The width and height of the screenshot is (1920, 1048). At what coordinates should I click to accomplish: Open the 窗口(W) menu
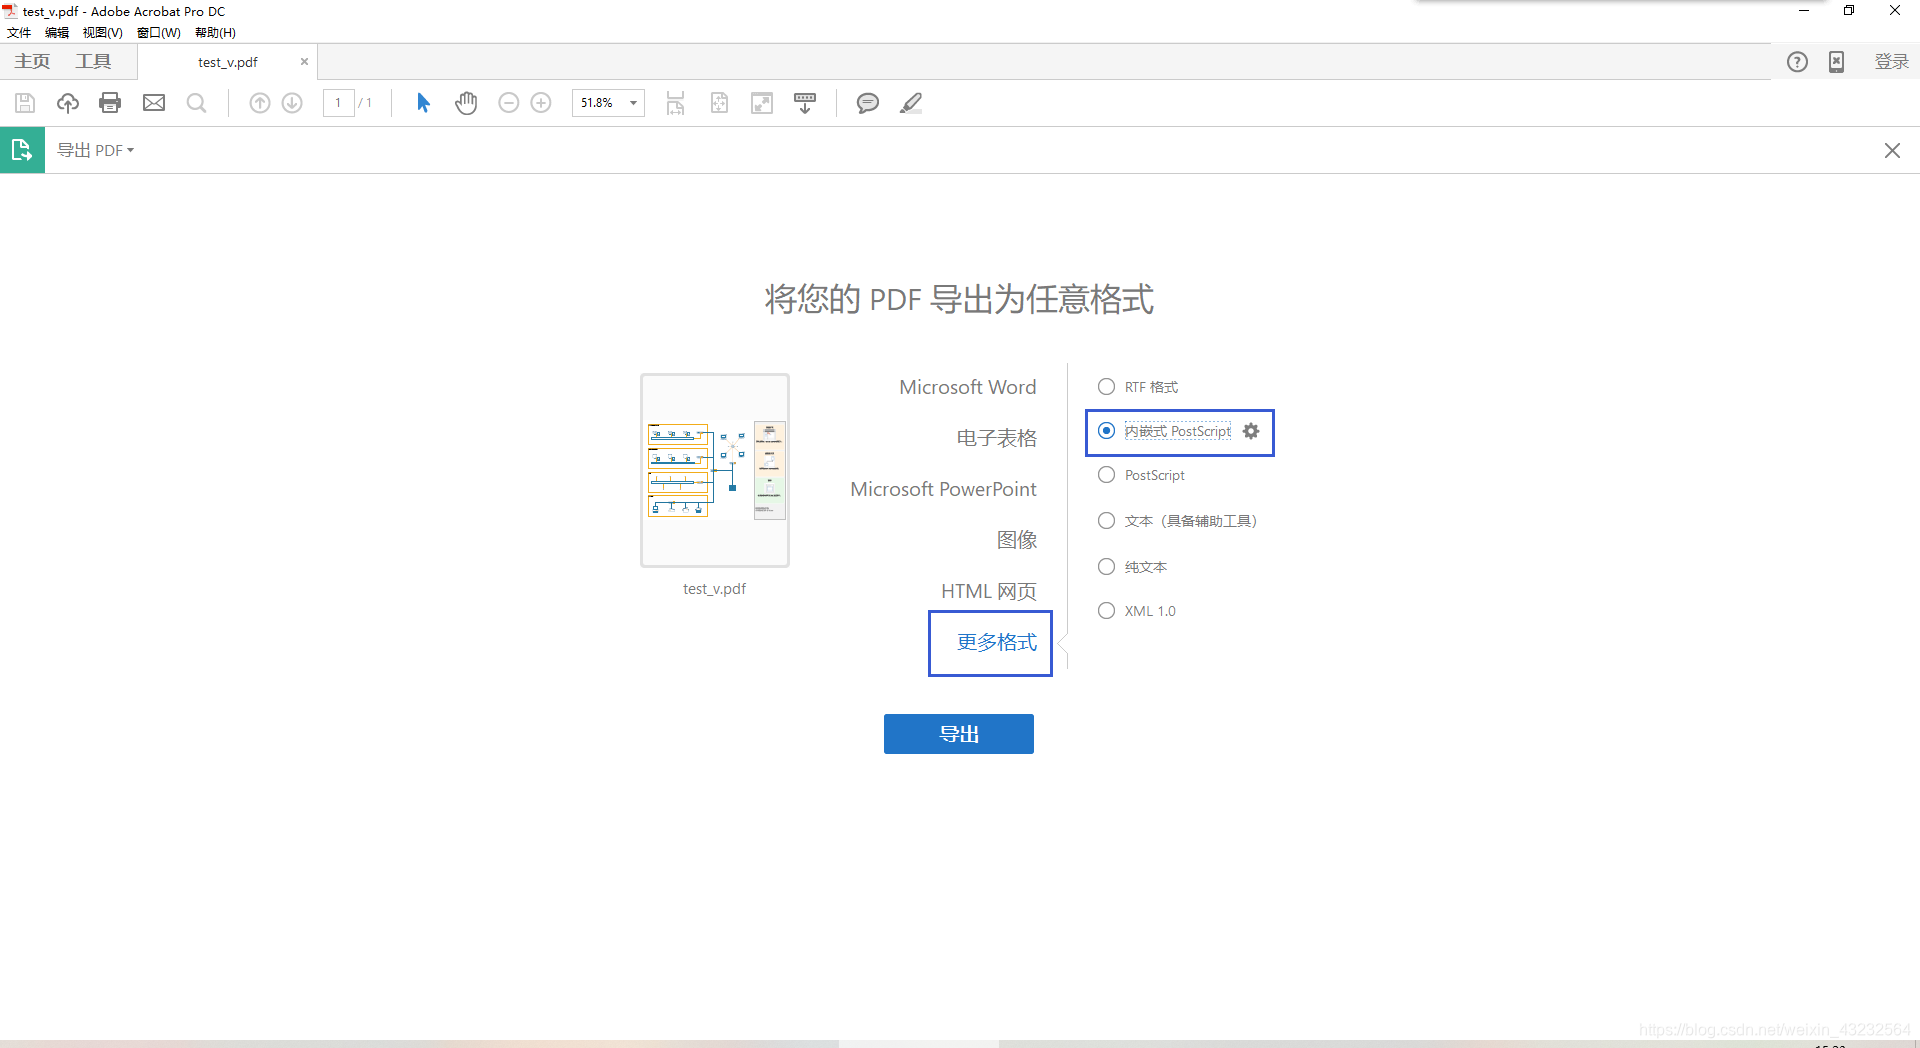click(159, 32)
